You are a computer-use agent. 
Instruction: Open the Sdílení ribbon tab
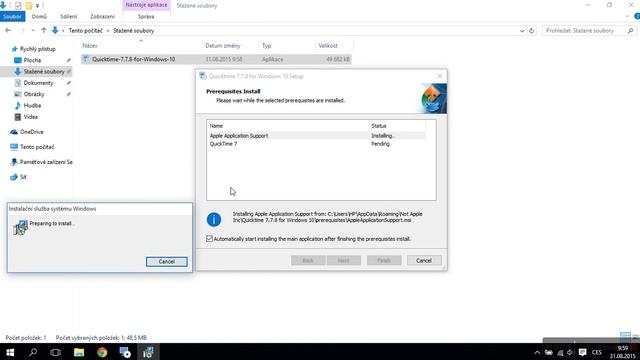[68, 17]
